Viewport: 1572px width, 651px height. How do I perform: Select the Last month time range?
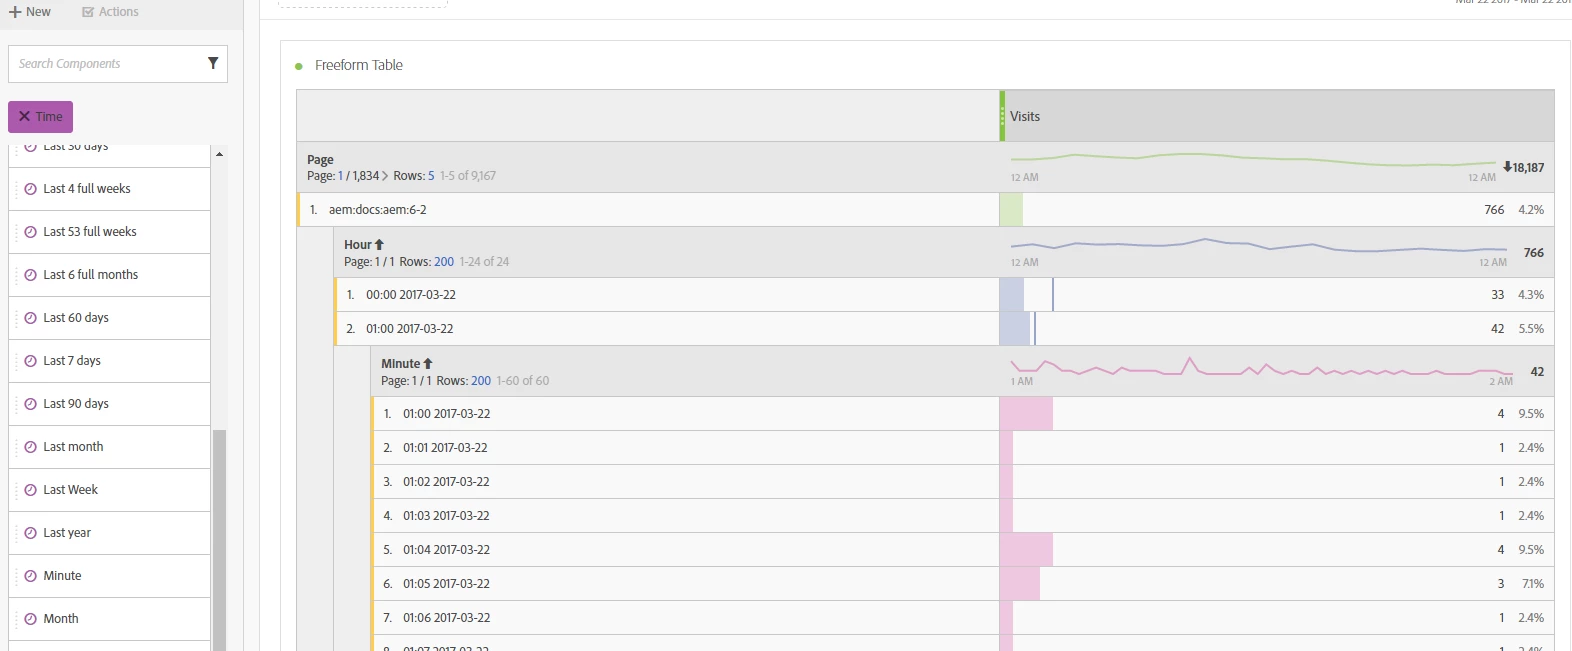coord(110,447)
